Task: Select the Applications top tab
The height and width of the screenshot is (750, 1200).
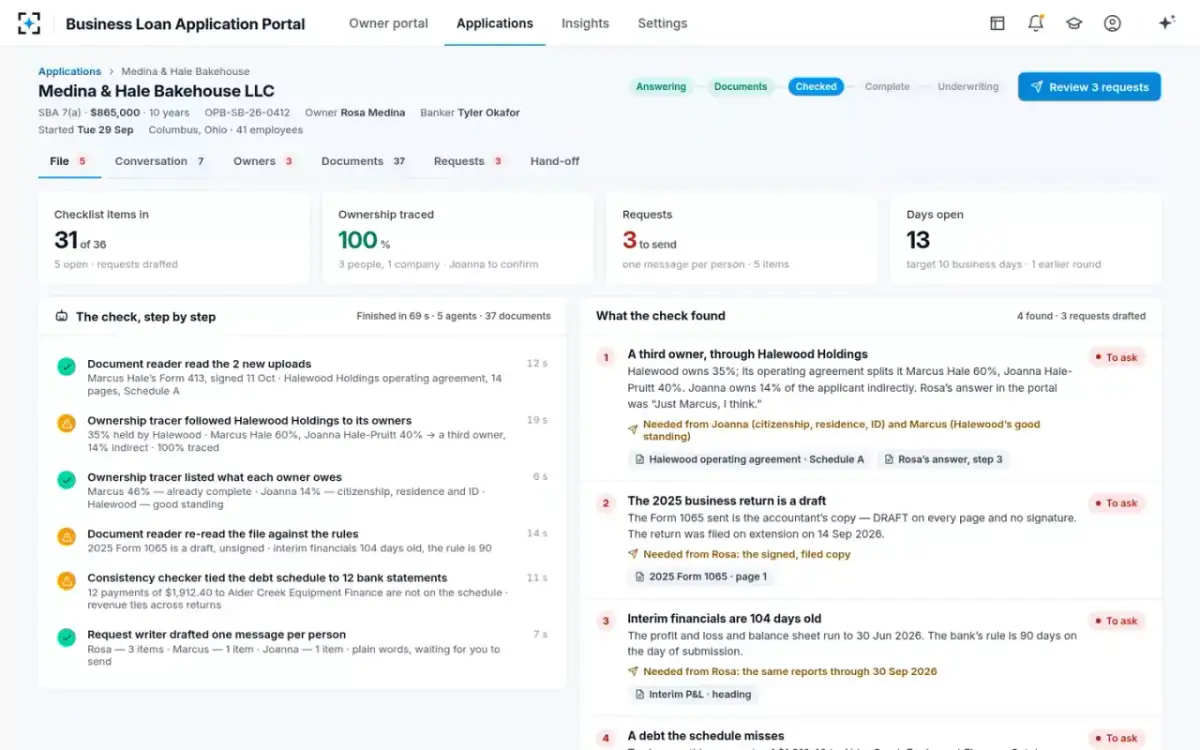Action: (x=495, y=23)
